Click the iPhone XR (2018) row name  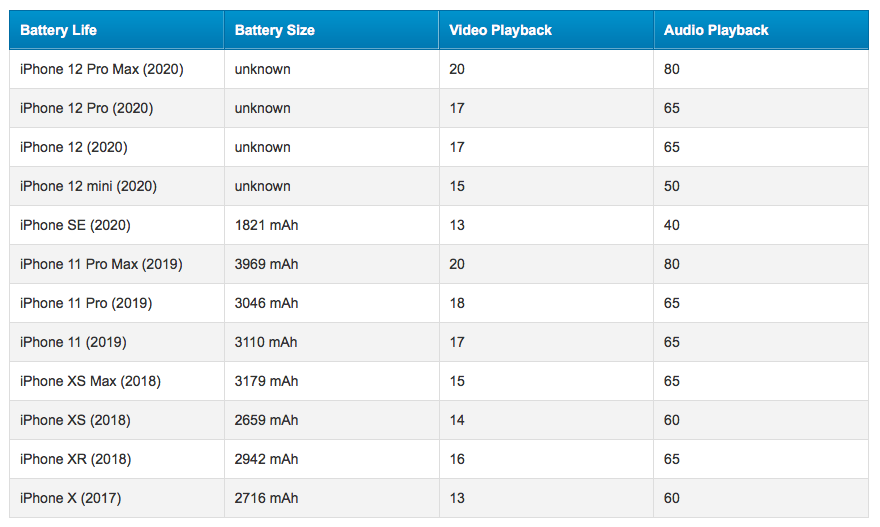coord(76,459)
